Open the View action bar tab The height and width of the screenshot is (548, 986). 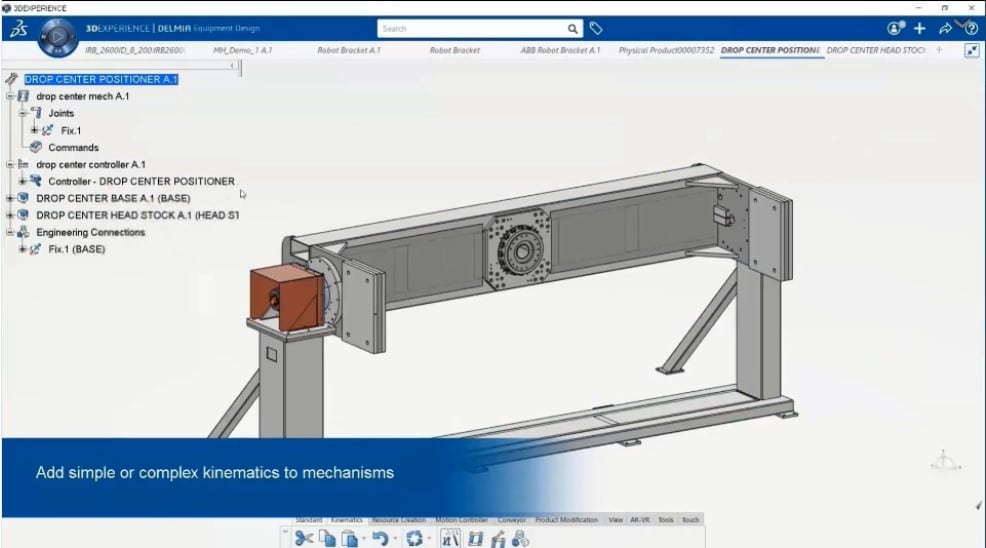click(x=616, y=520)
